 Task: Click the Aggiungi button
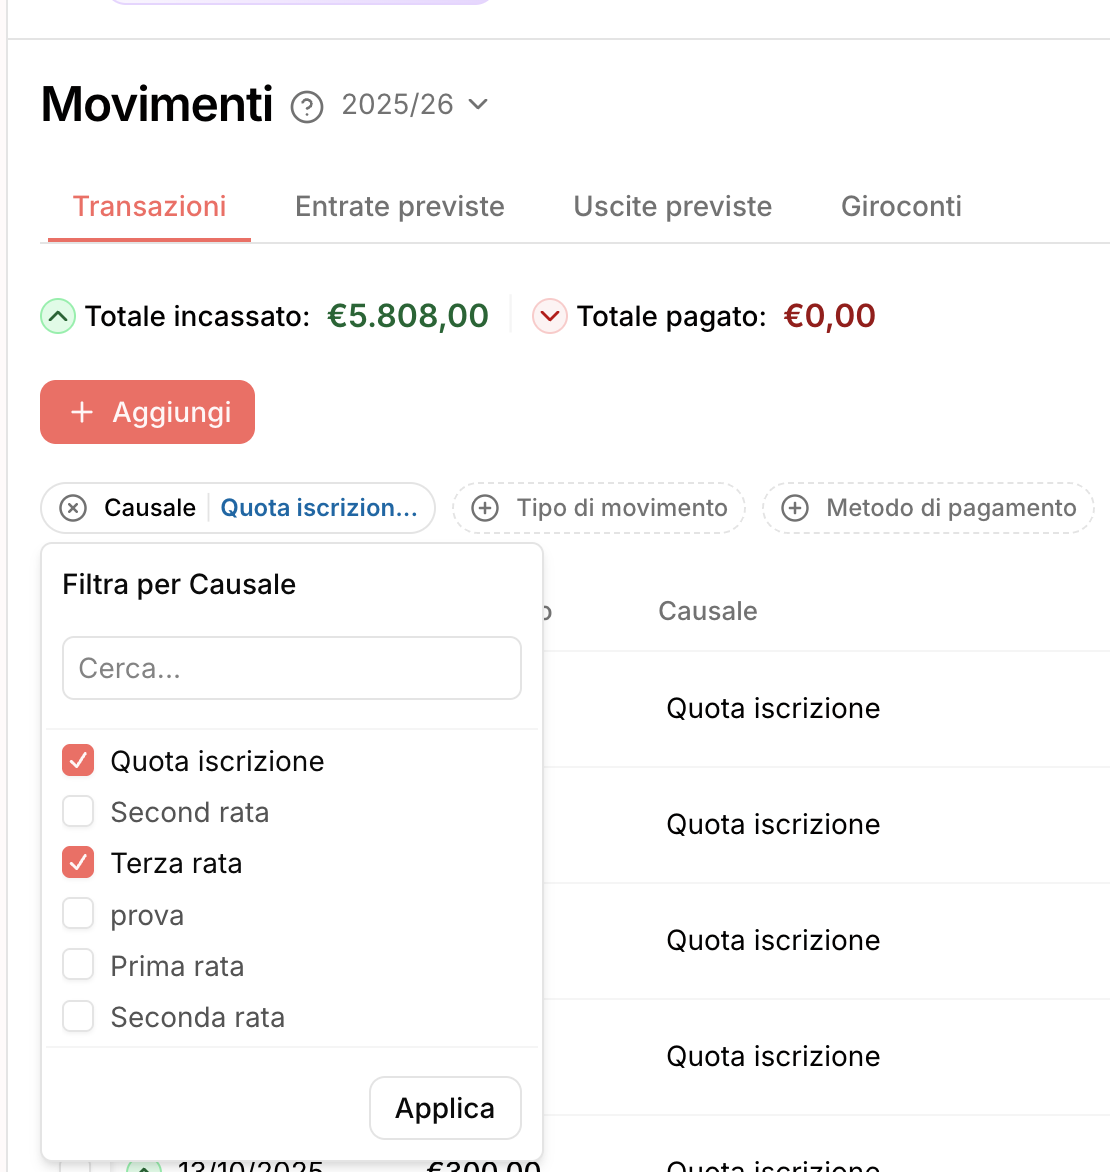tap(147, 412)
